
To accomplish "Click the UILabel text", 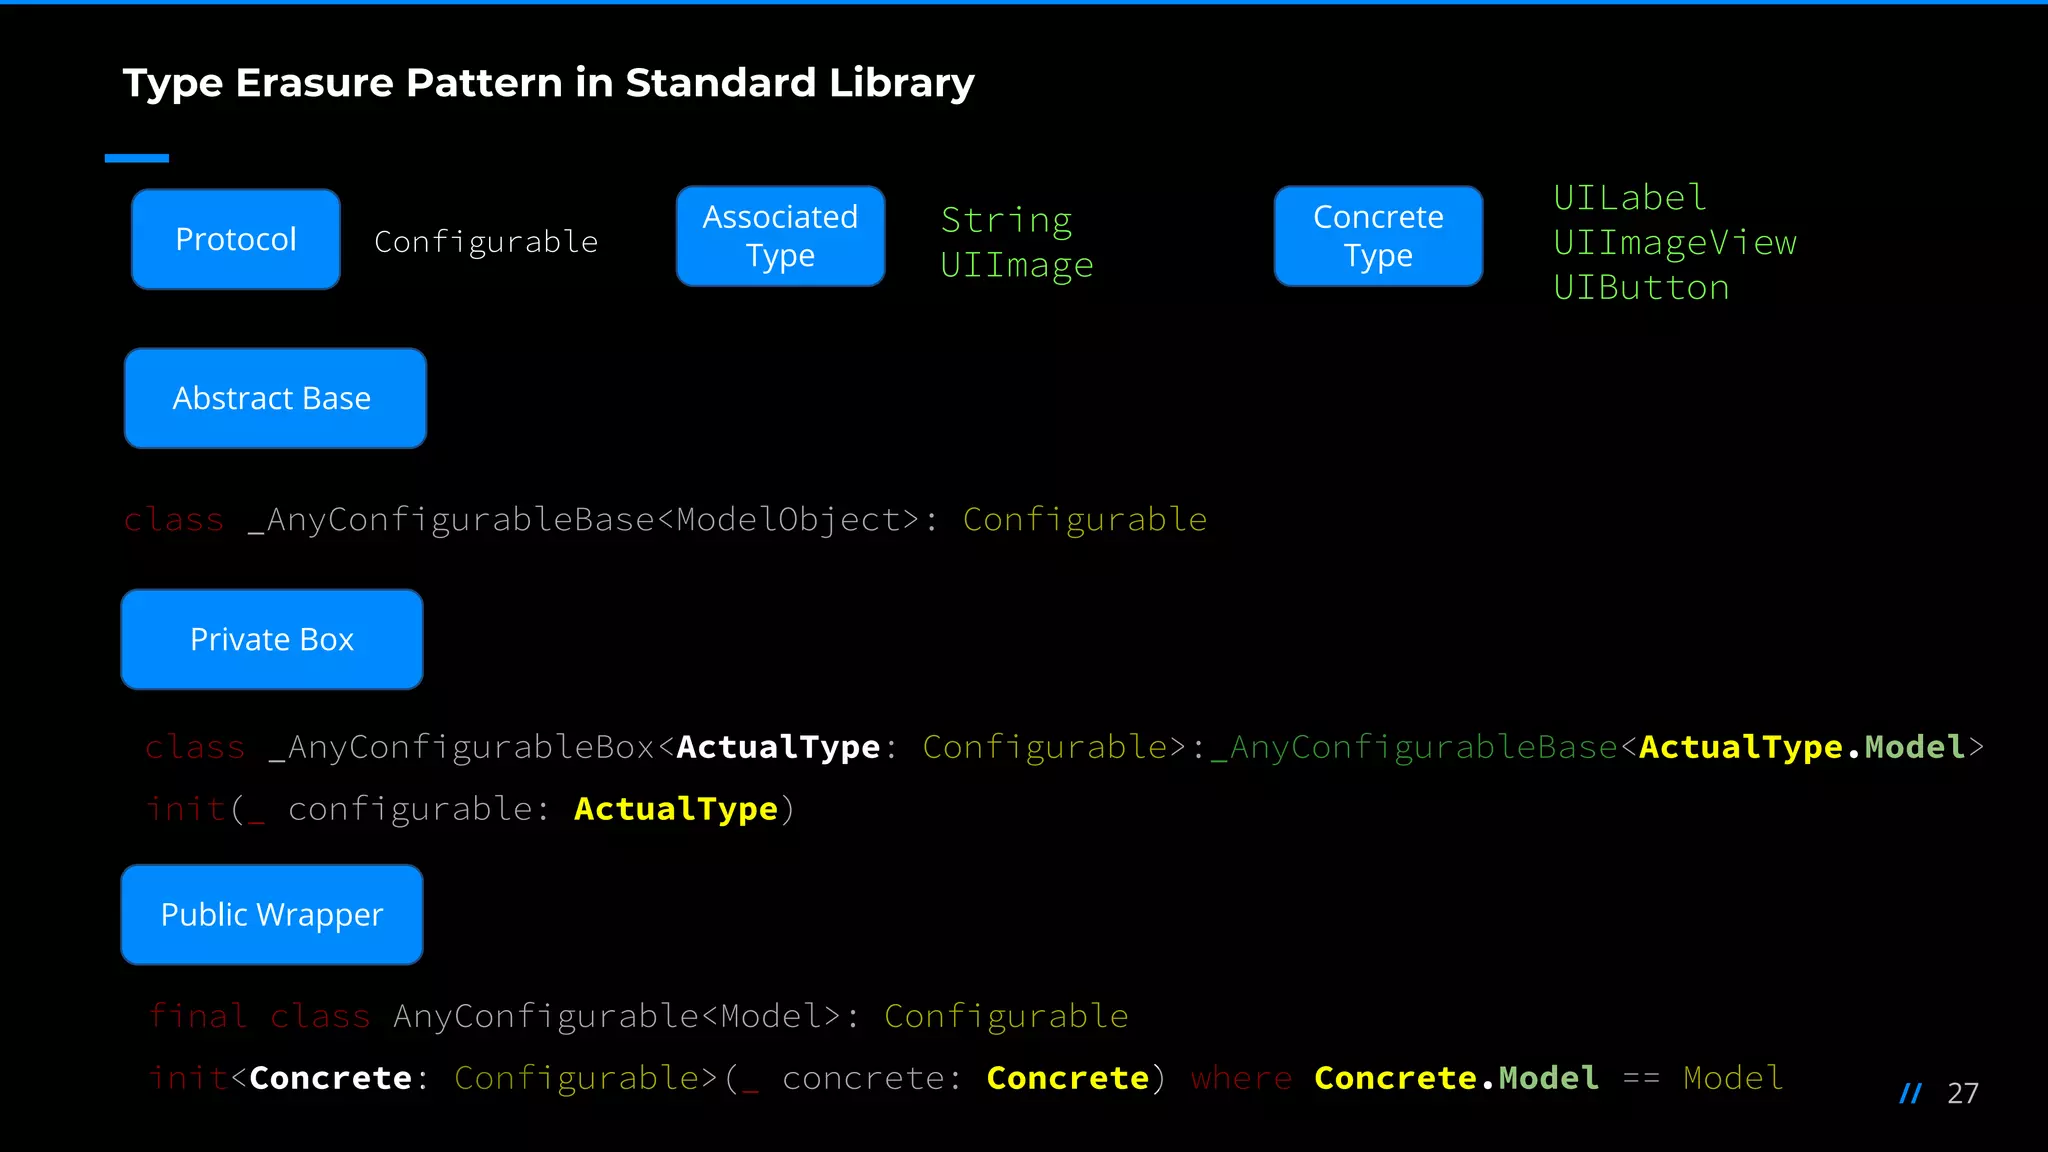I will pos(1630,198).
